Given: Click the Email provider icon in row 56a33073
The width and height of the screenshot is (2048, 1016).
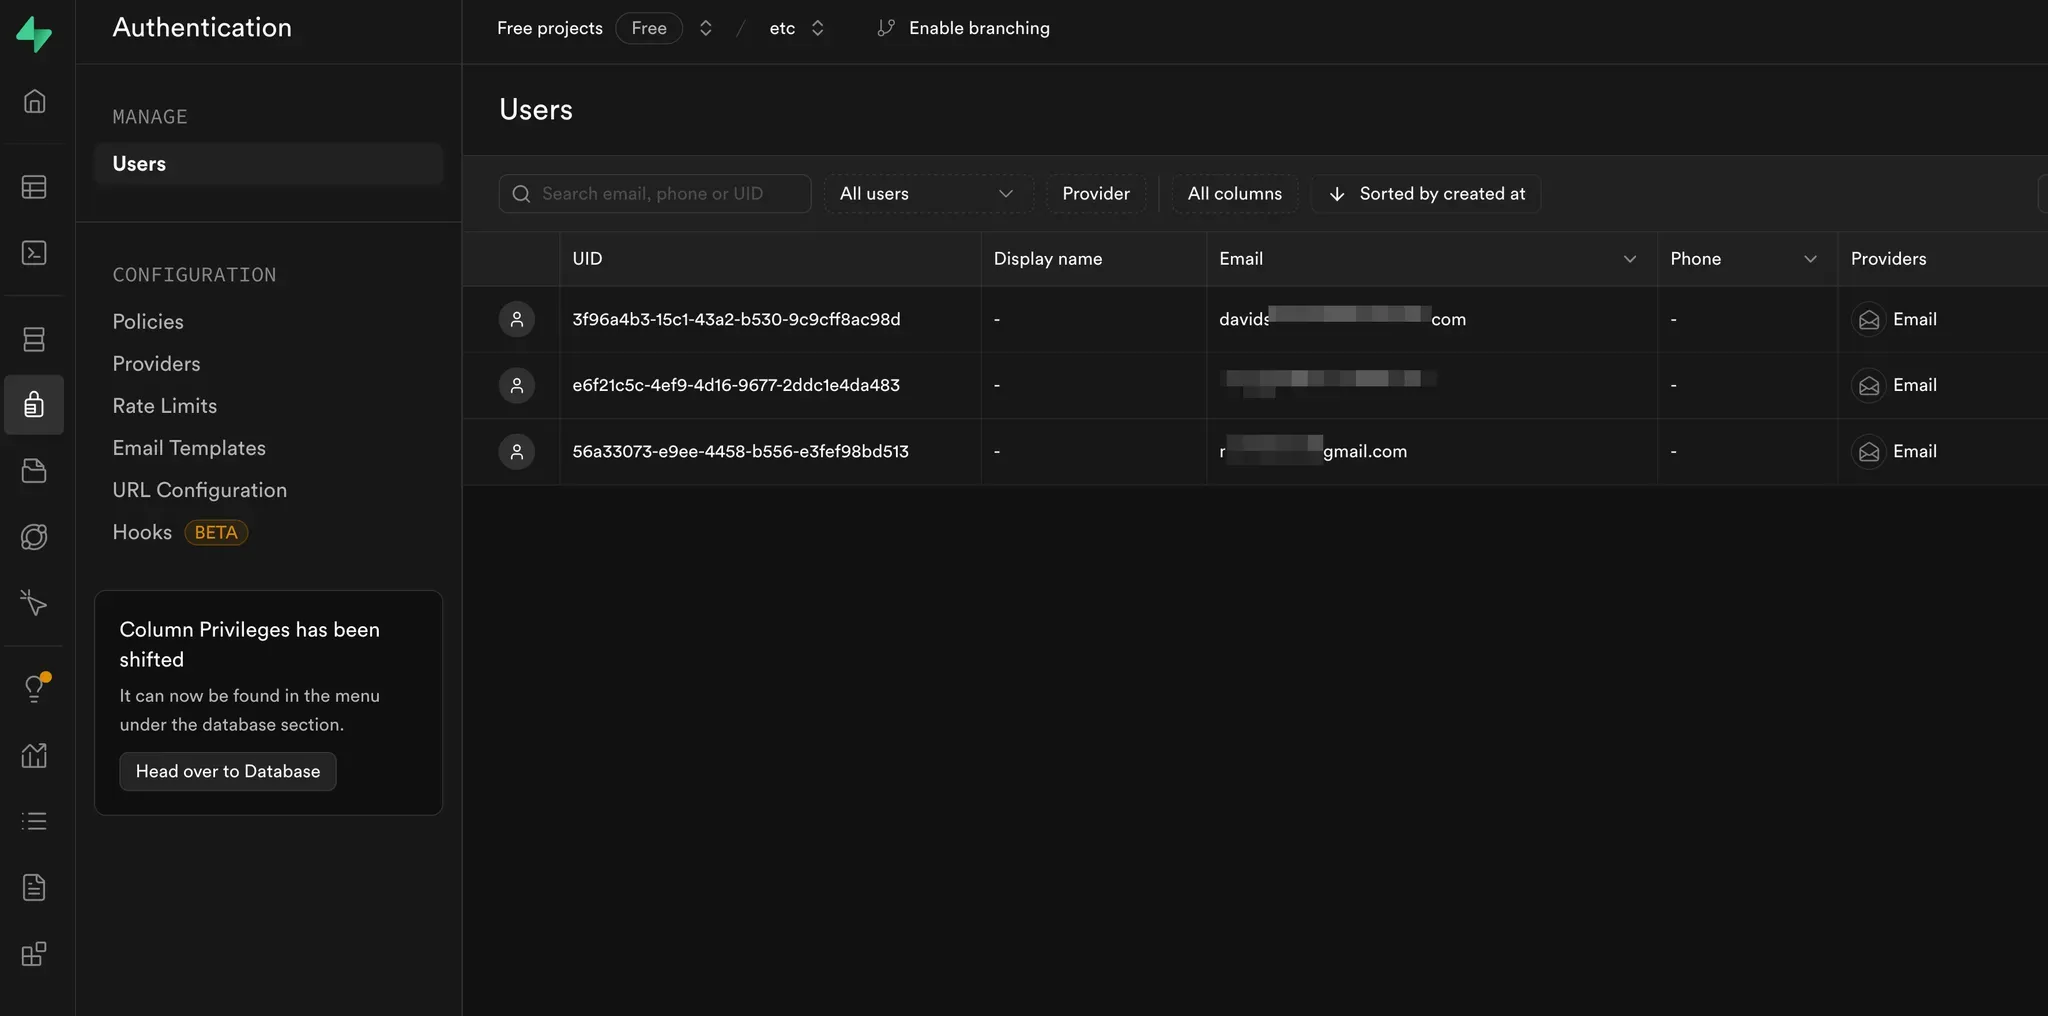Looking at the screenshot, I should (1868, 452).
